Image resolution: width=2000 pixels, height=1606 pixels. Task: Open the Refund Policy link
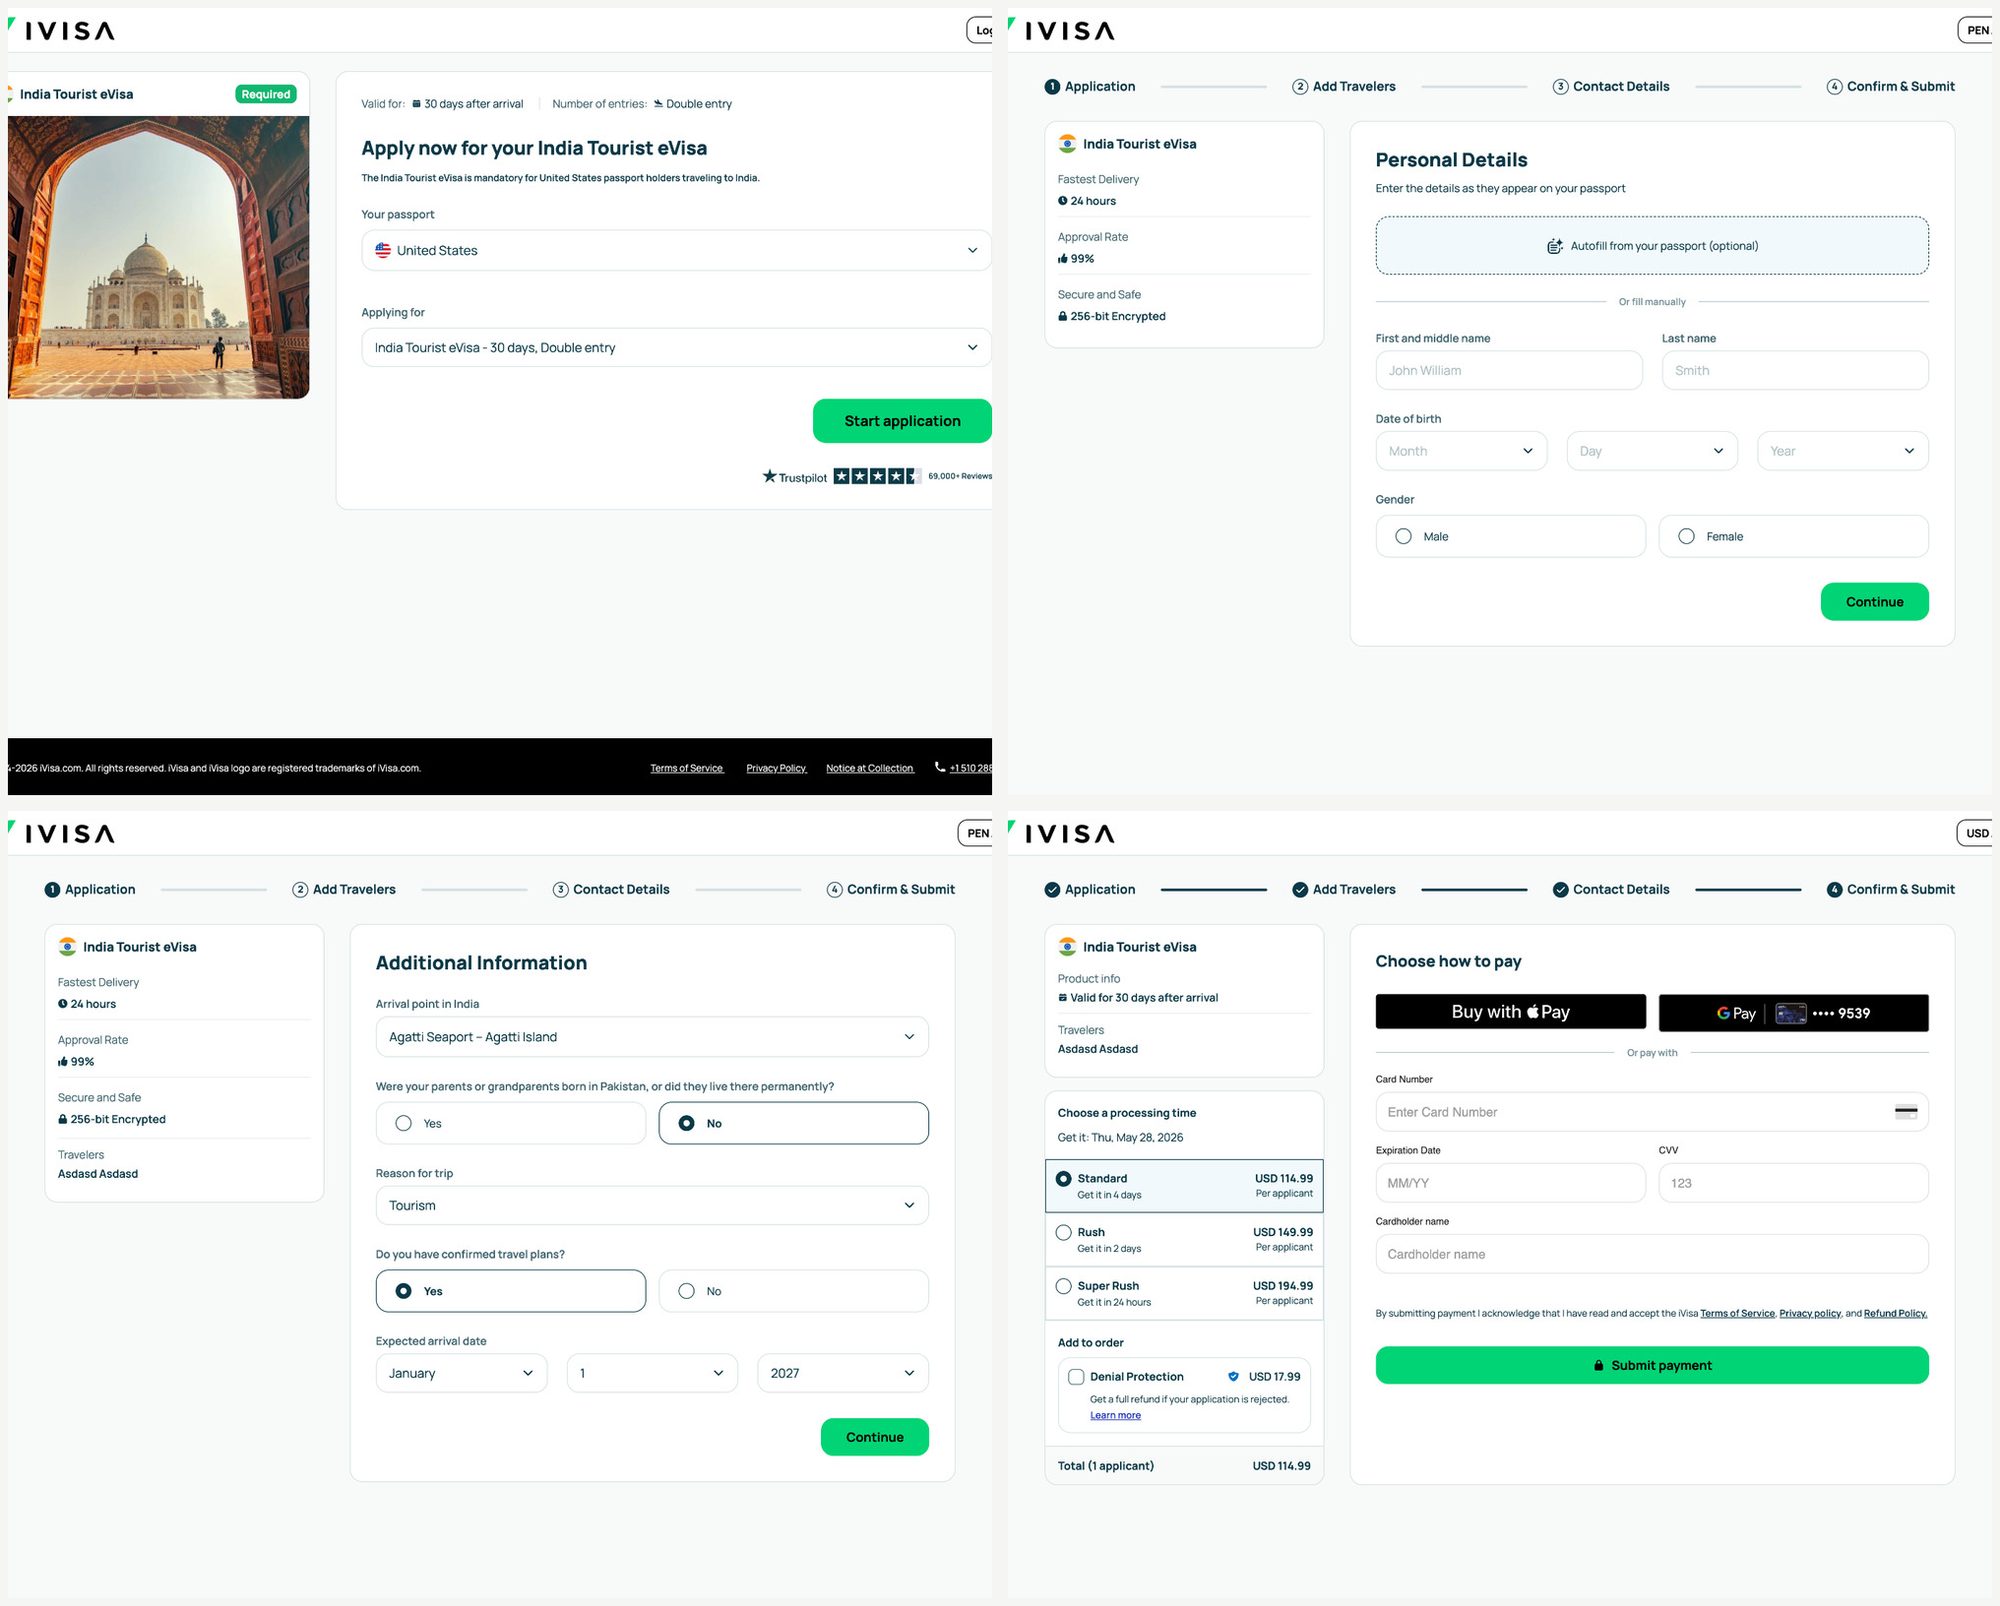point(1895,1314)
